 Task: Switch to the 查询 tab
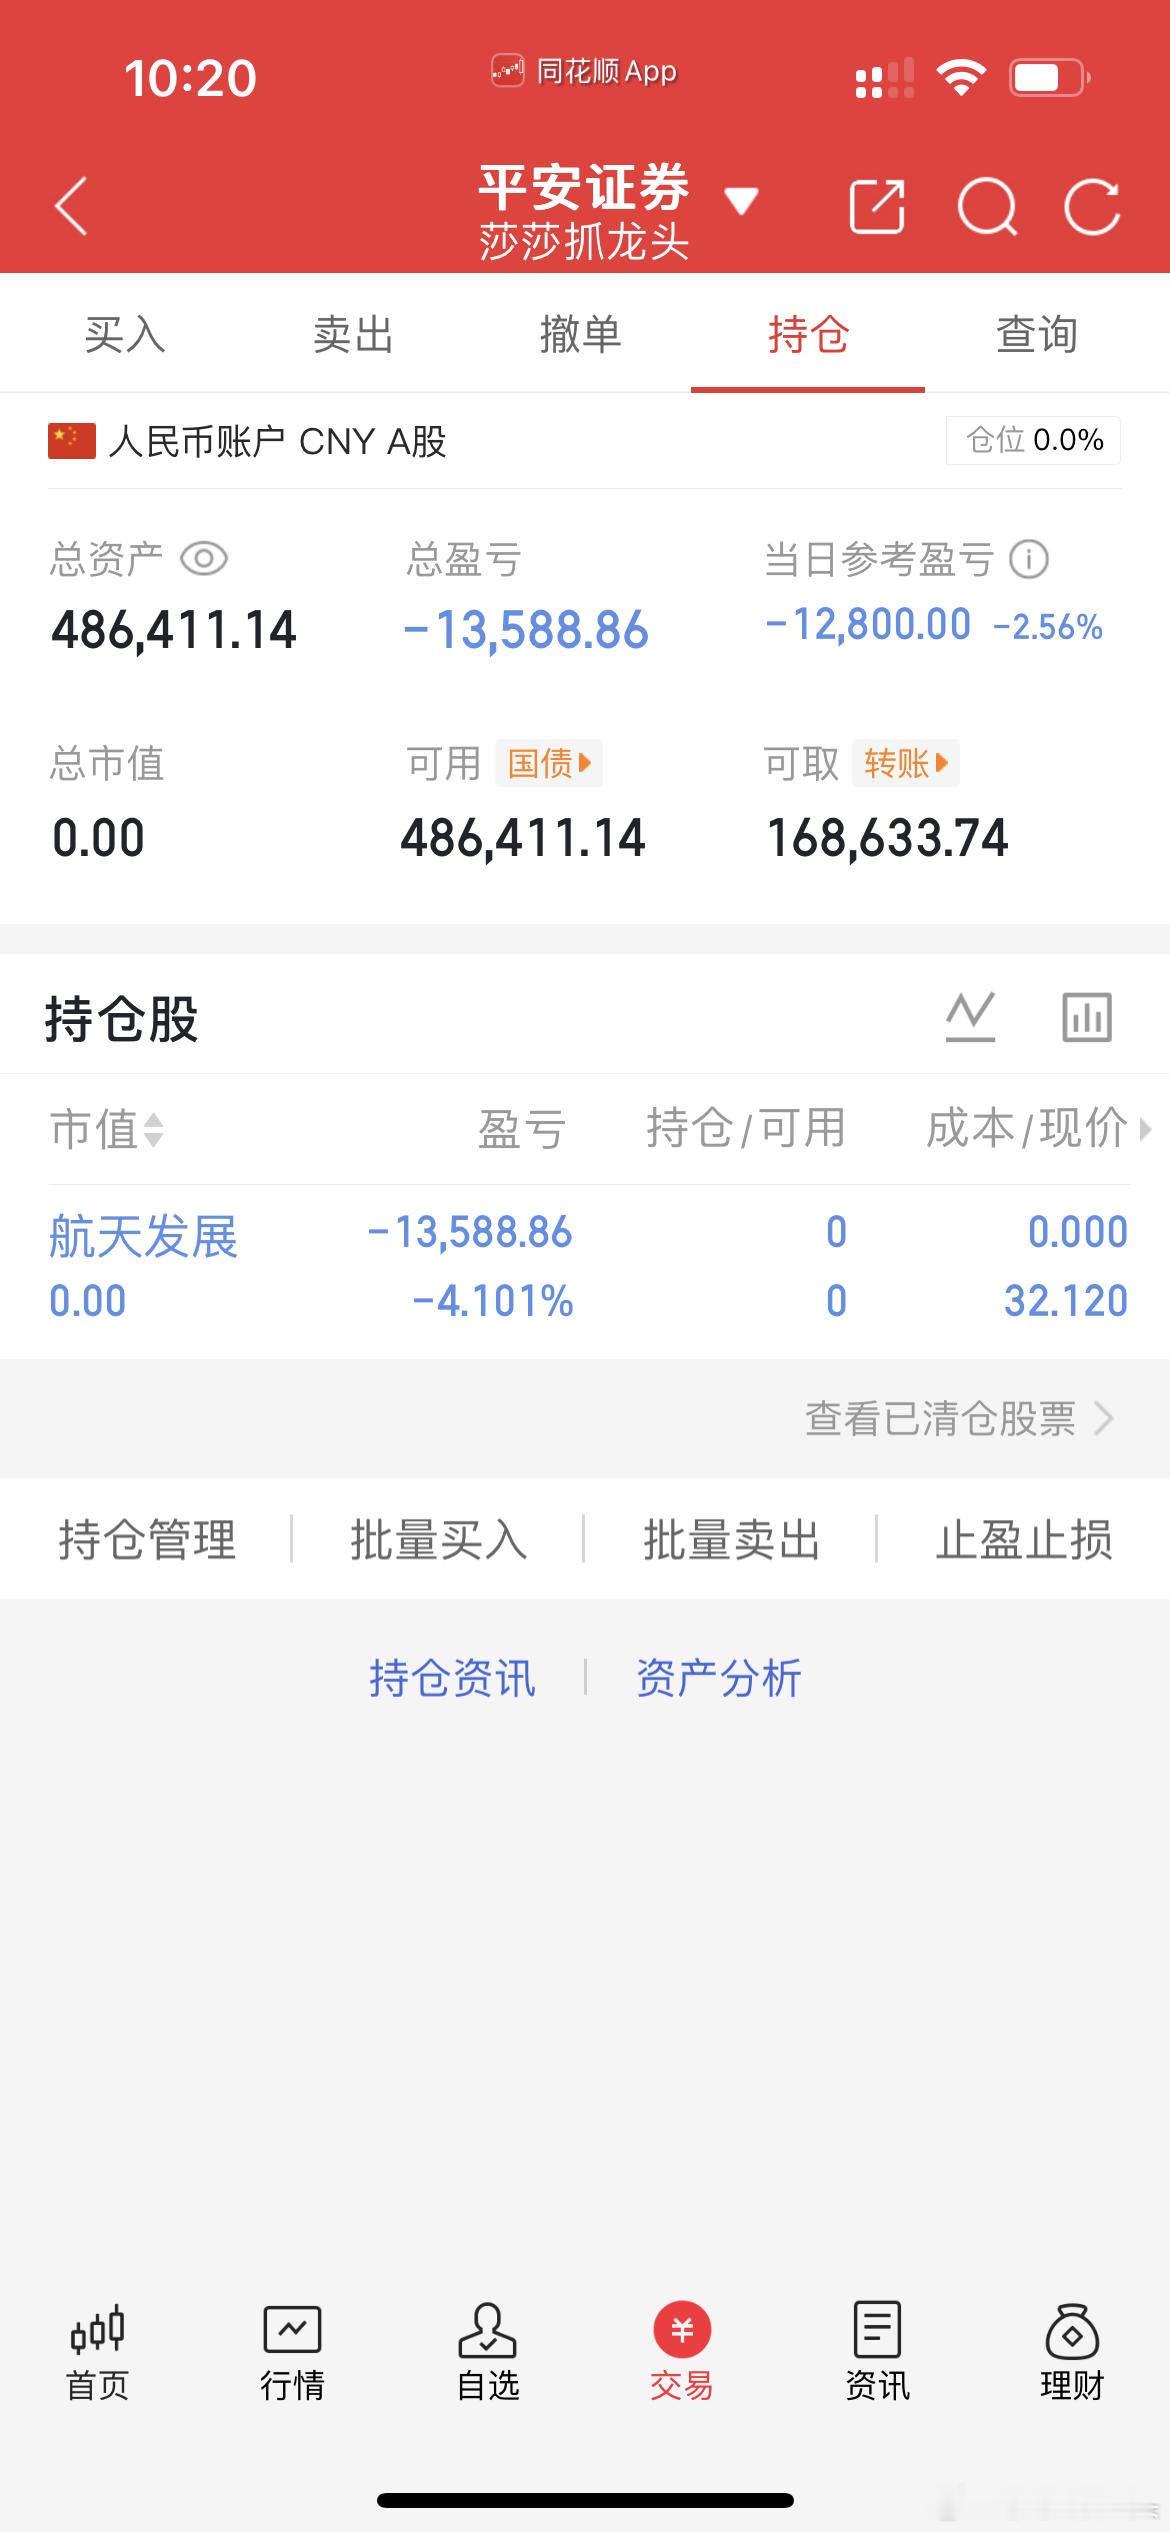tap(1037, 334)
